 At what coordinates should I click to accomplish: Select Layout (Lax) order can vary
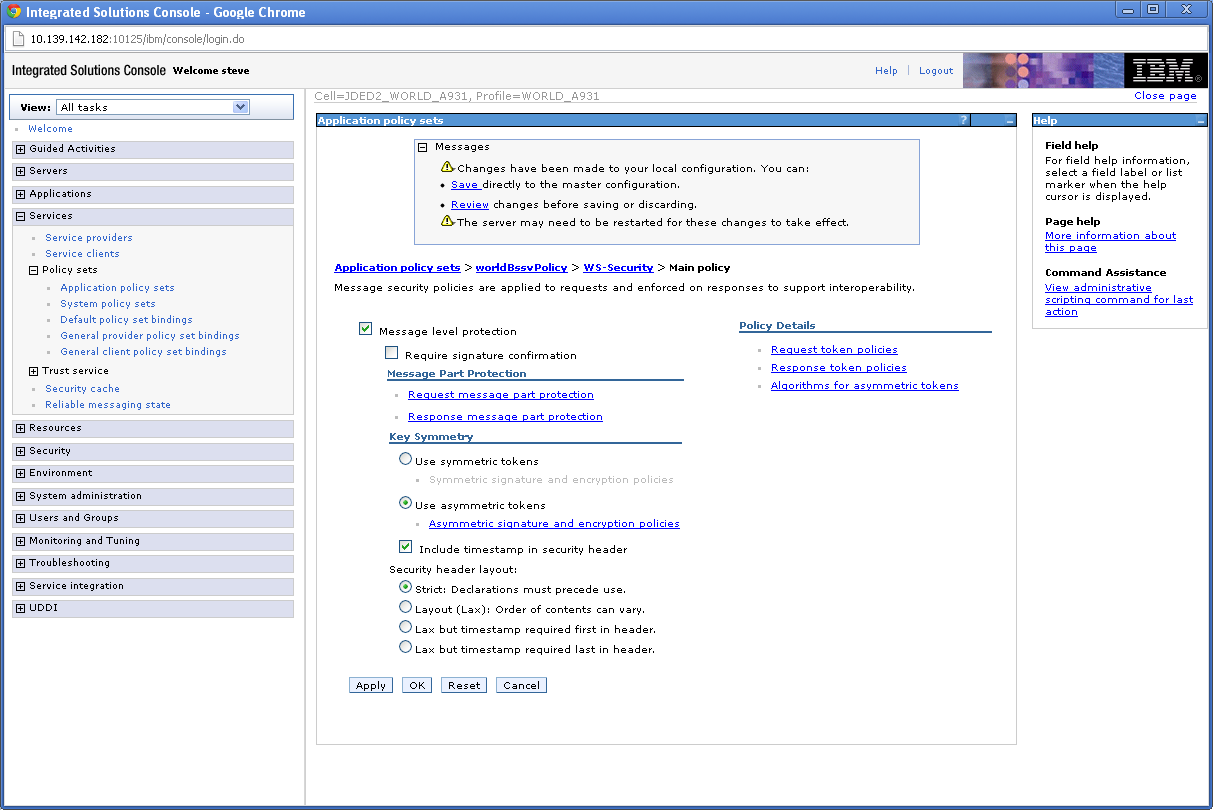(x=405, y=607)
